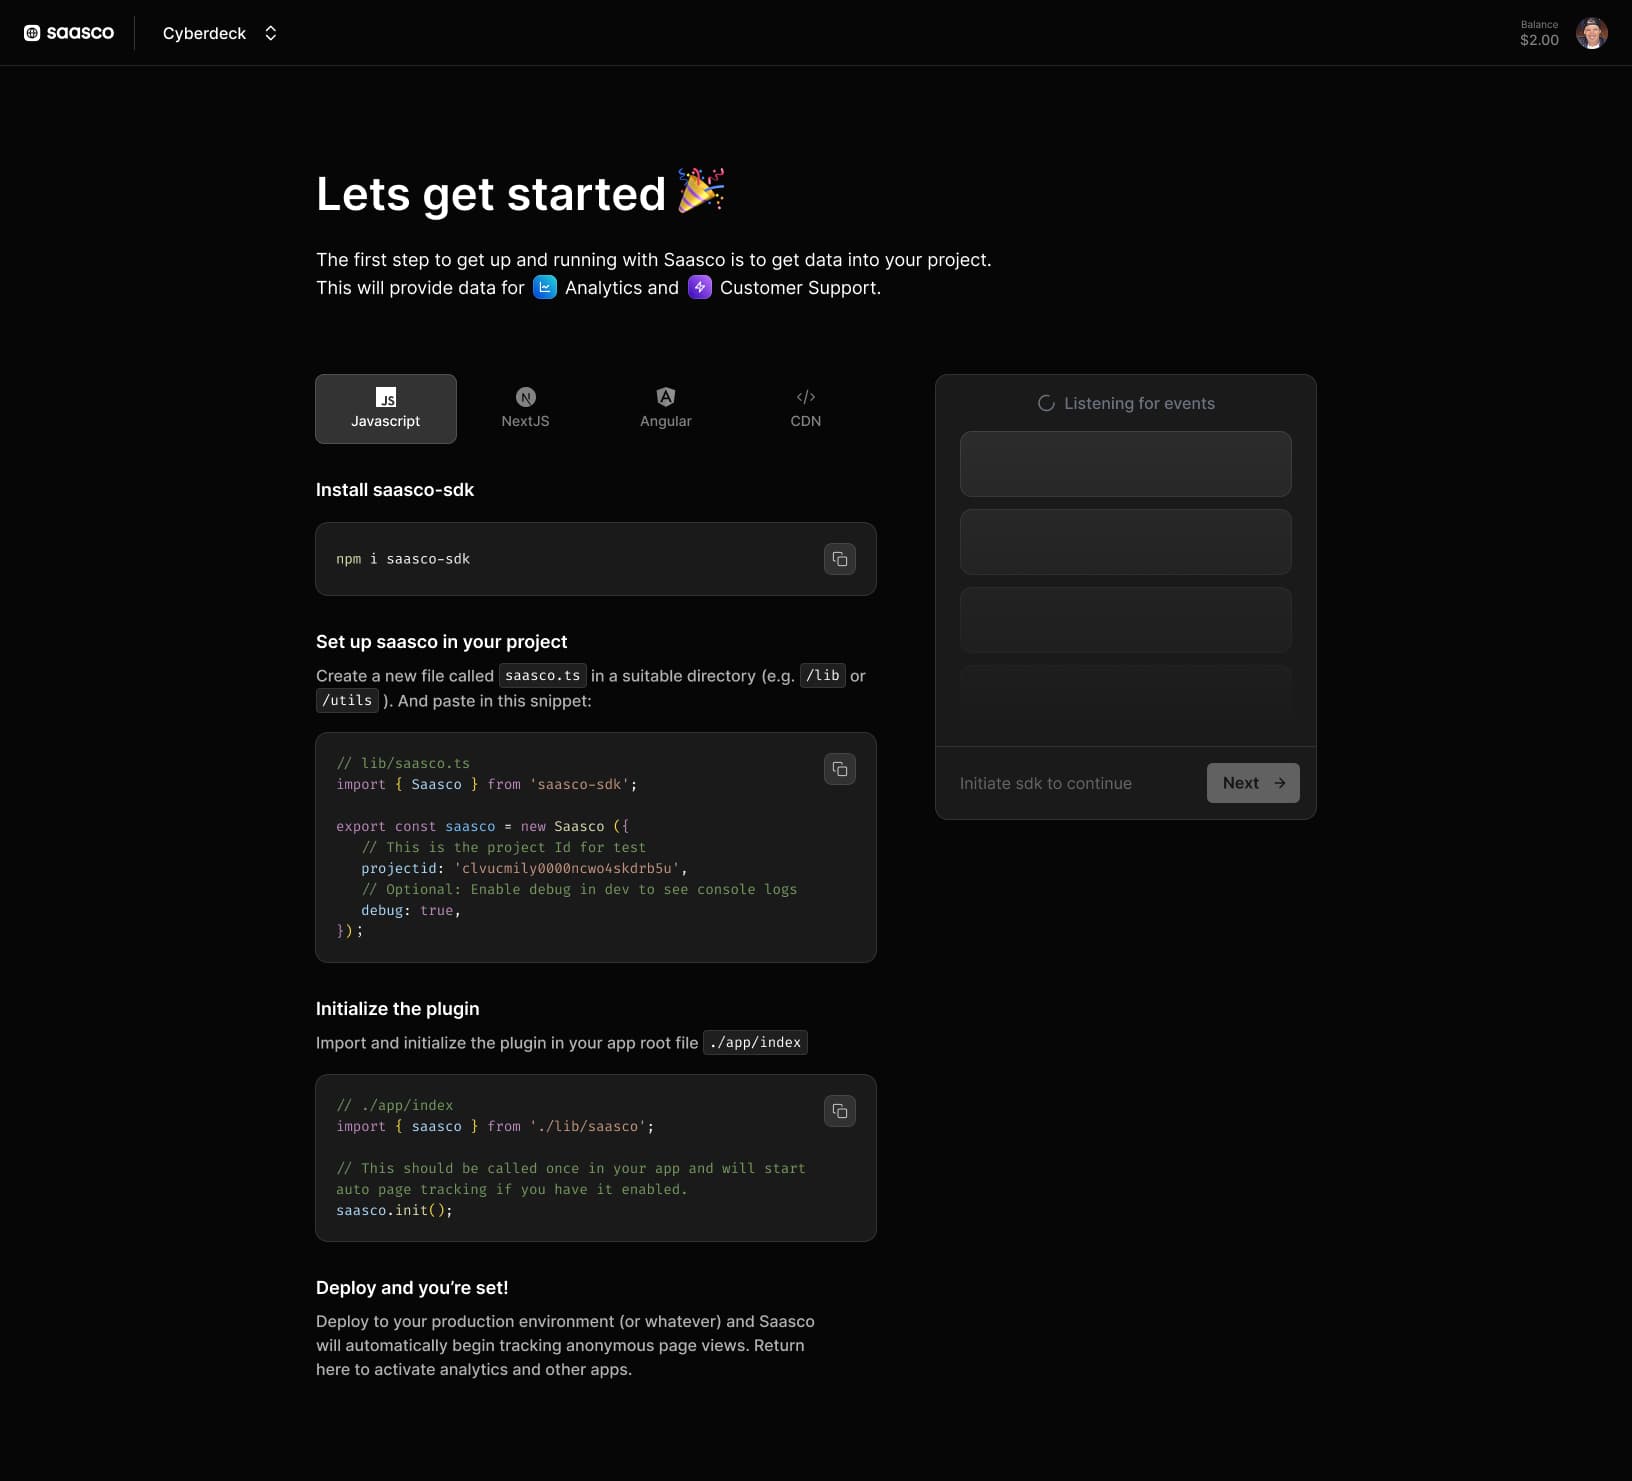Click the 'saasco.ts' inline code

pyautogui.click(x=543, y=676)
